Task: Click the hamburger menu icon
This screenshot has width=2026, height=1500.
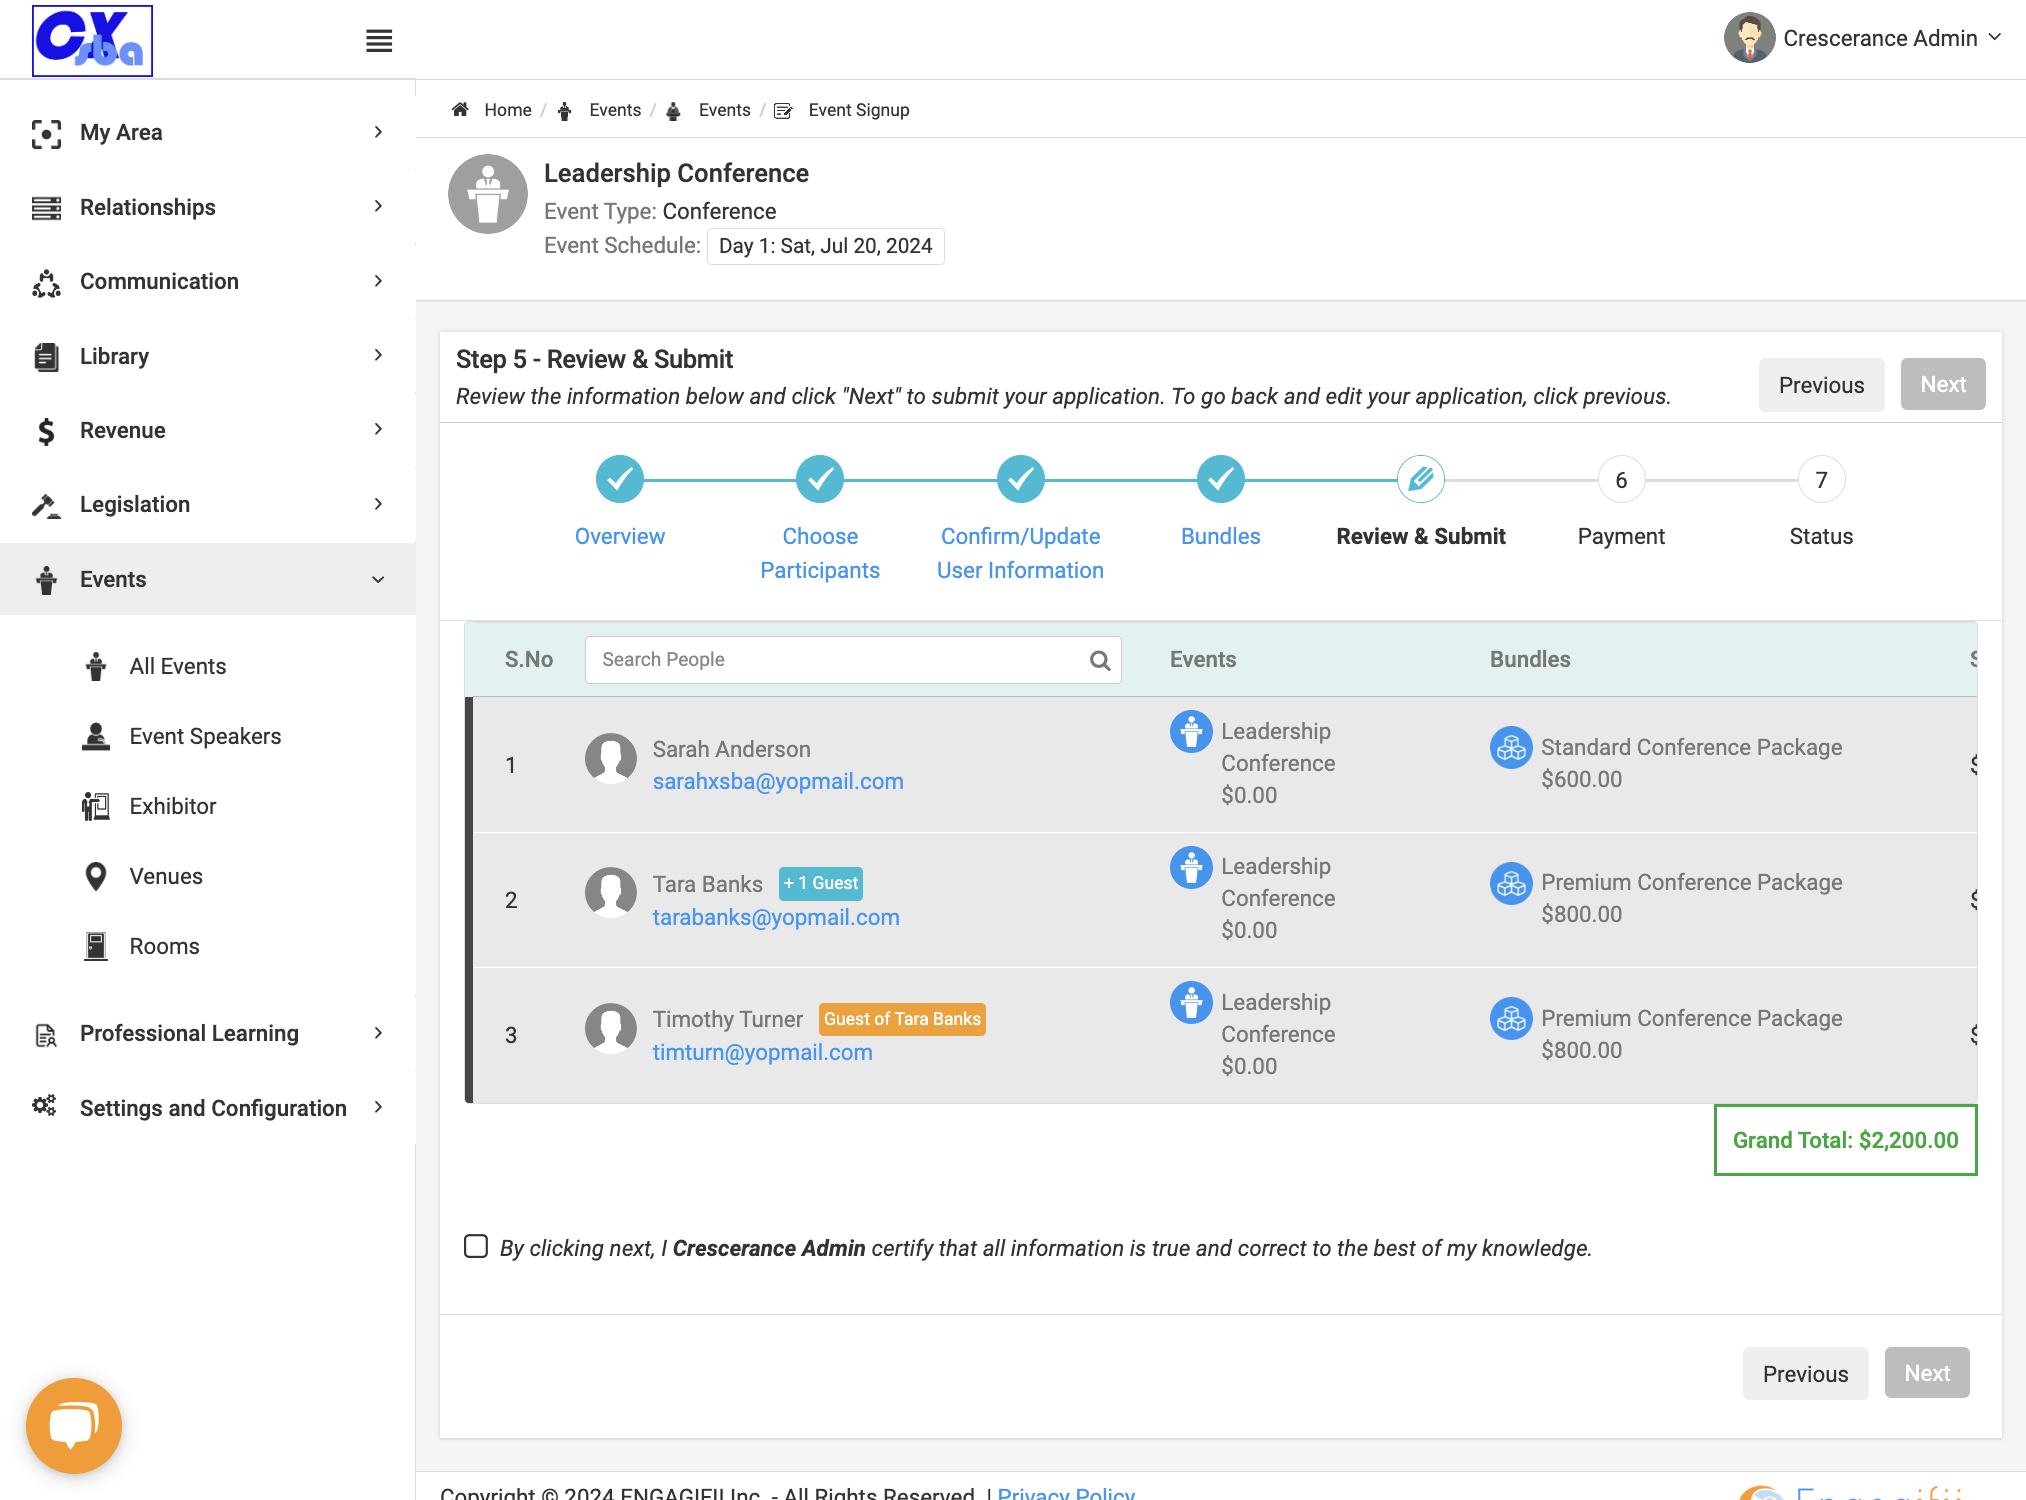Action: click(x=379, y=41)
